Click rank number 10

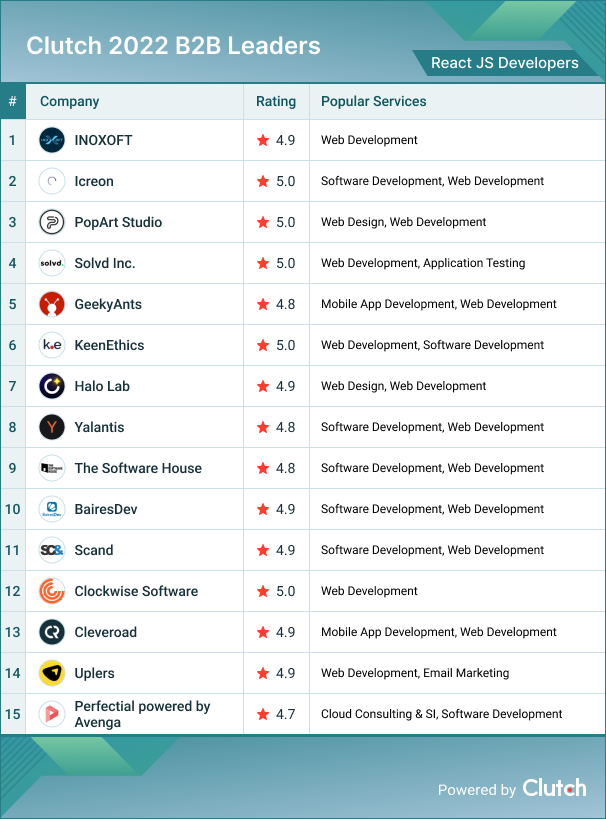click(13, 509)
